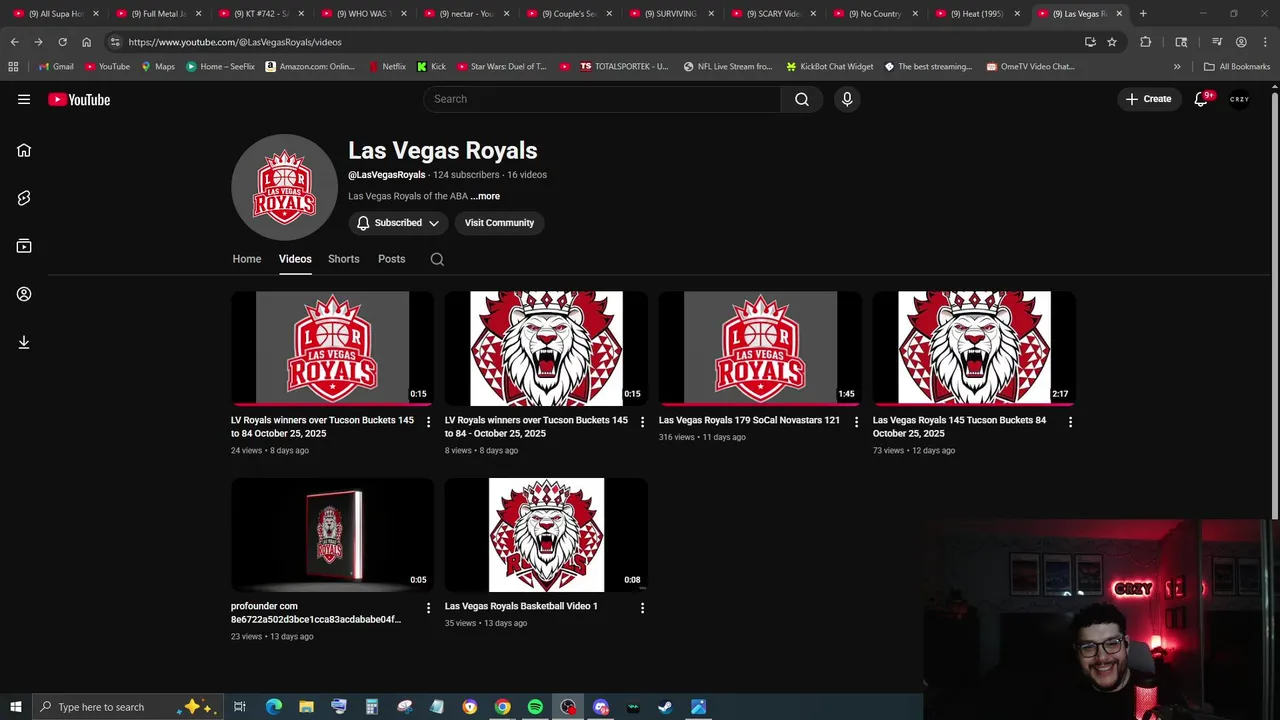The height and width of the screenshot is (720, 1280).
Task: Open Steam from the taskbar
Action: pos(665,707)
